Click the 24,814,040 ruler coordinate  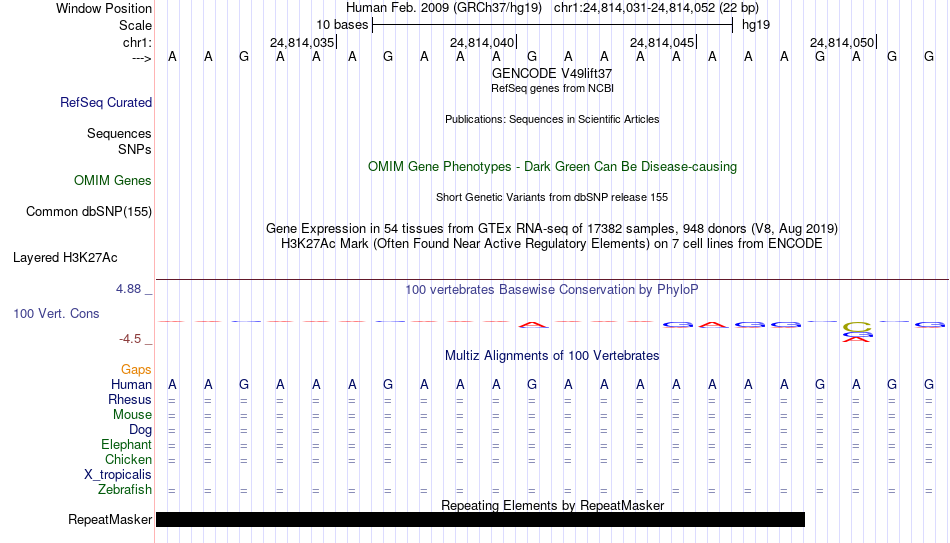(482, 42)
